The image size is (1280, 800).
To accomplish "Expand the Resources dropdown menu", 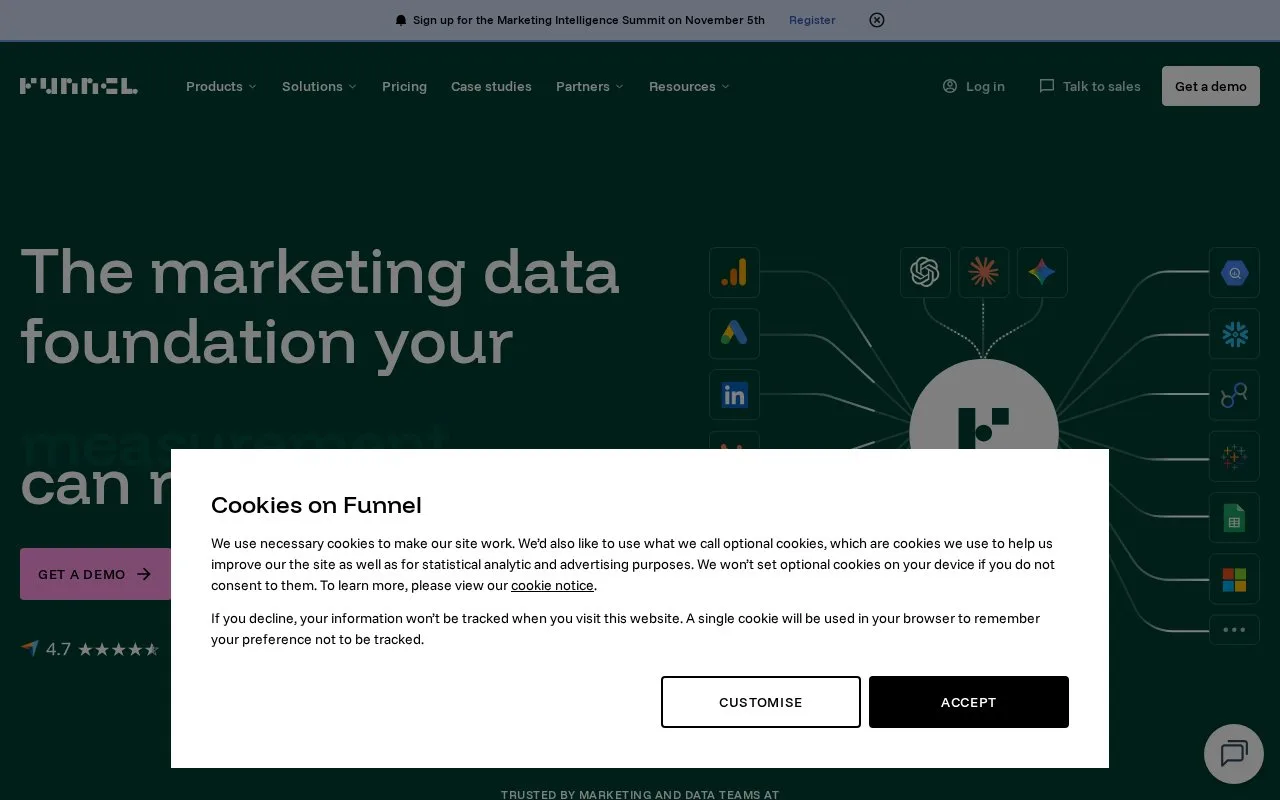I will [689, 86].
